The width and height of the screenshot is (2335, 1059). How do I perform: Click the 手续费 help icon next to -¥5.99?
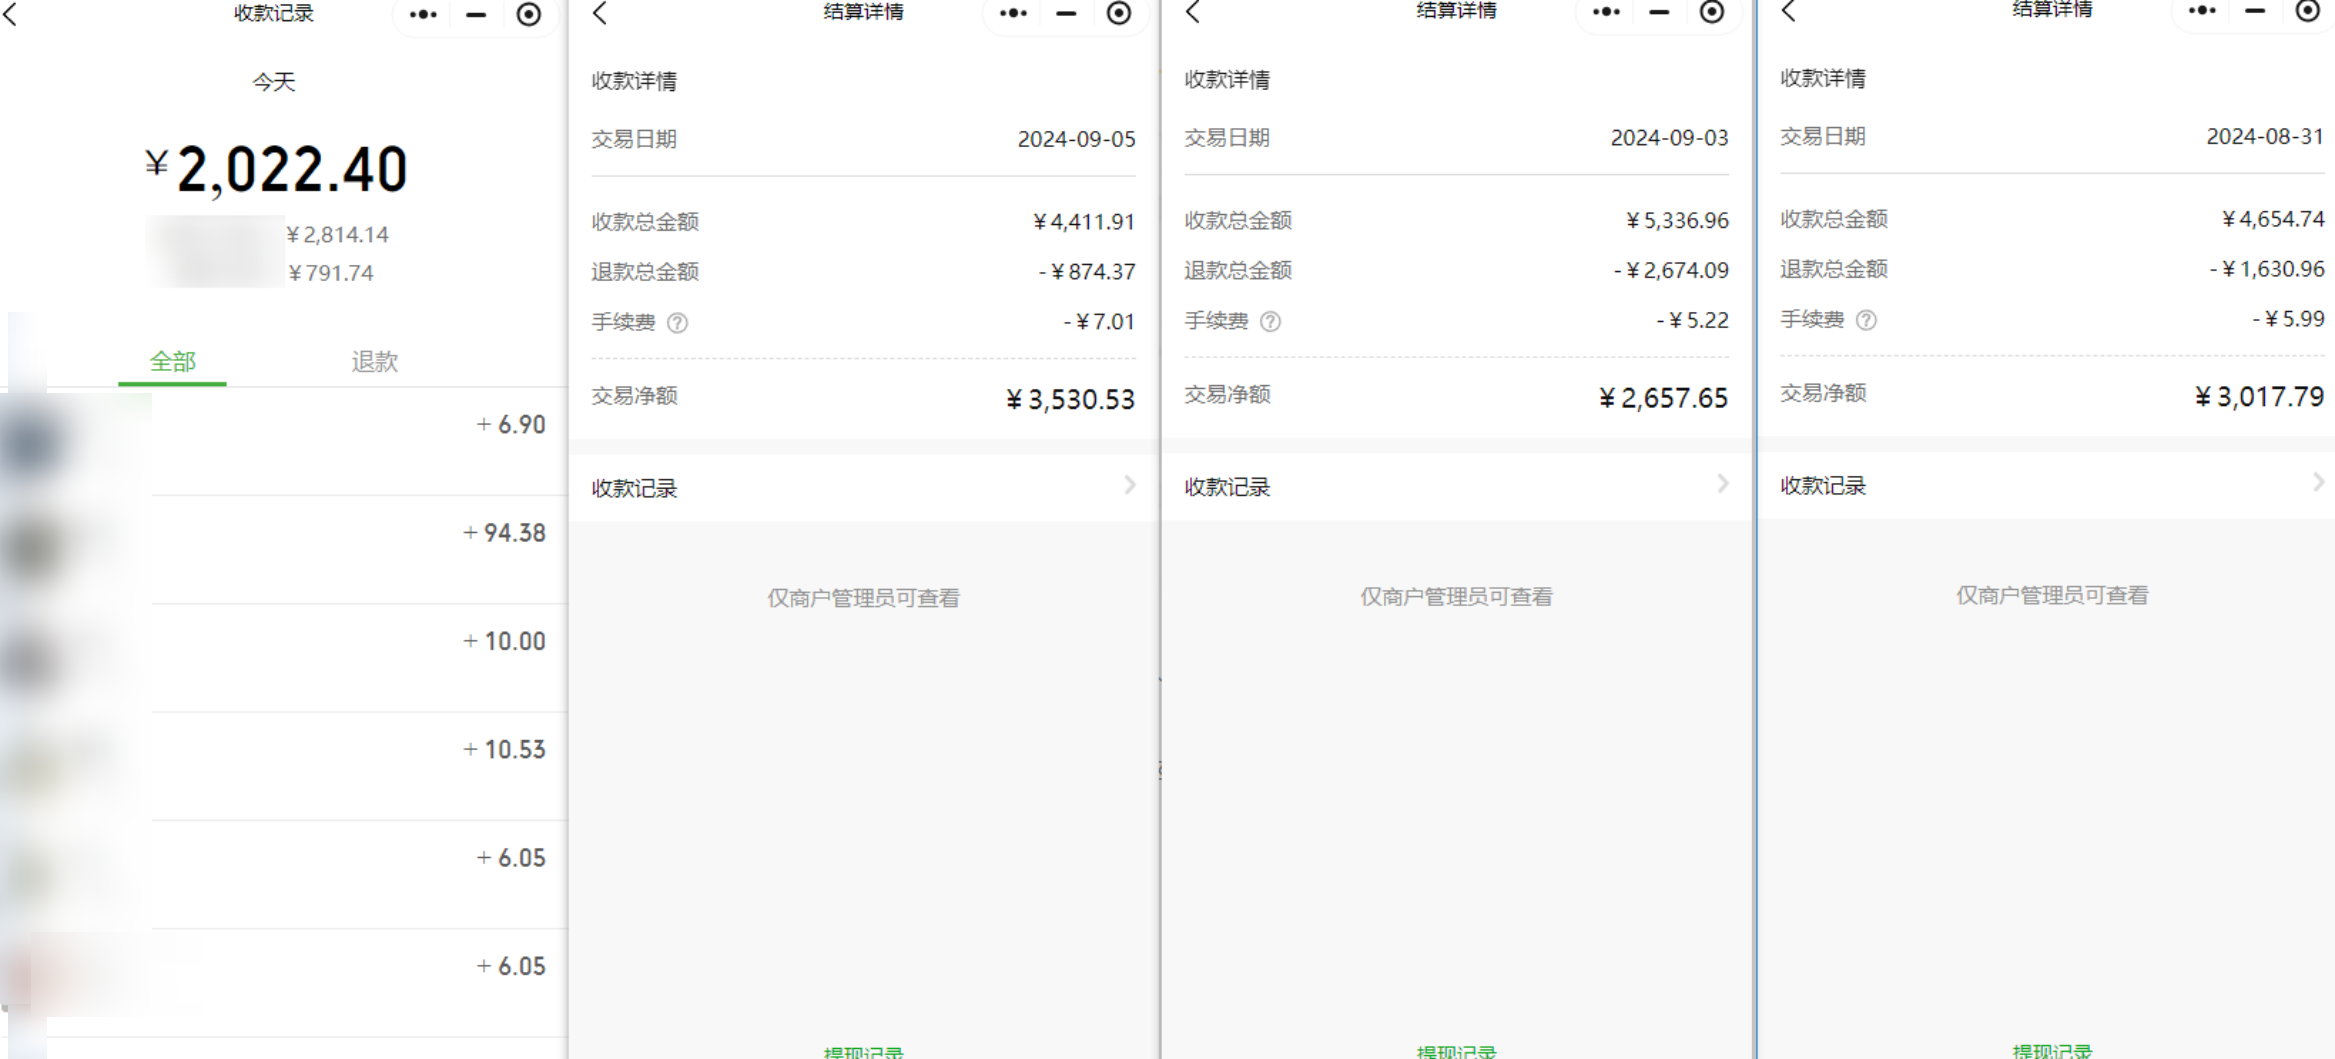(1866, 319)
